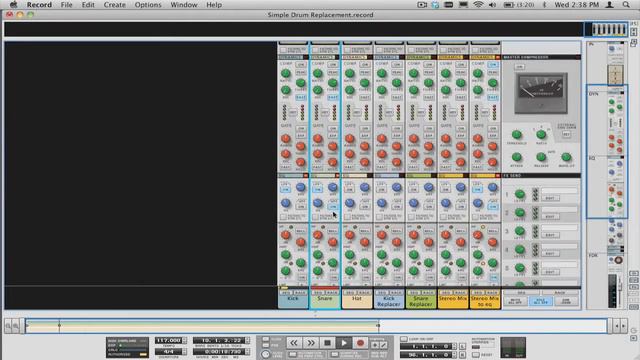Open the Options menu
640x360 pixels.
148,5
